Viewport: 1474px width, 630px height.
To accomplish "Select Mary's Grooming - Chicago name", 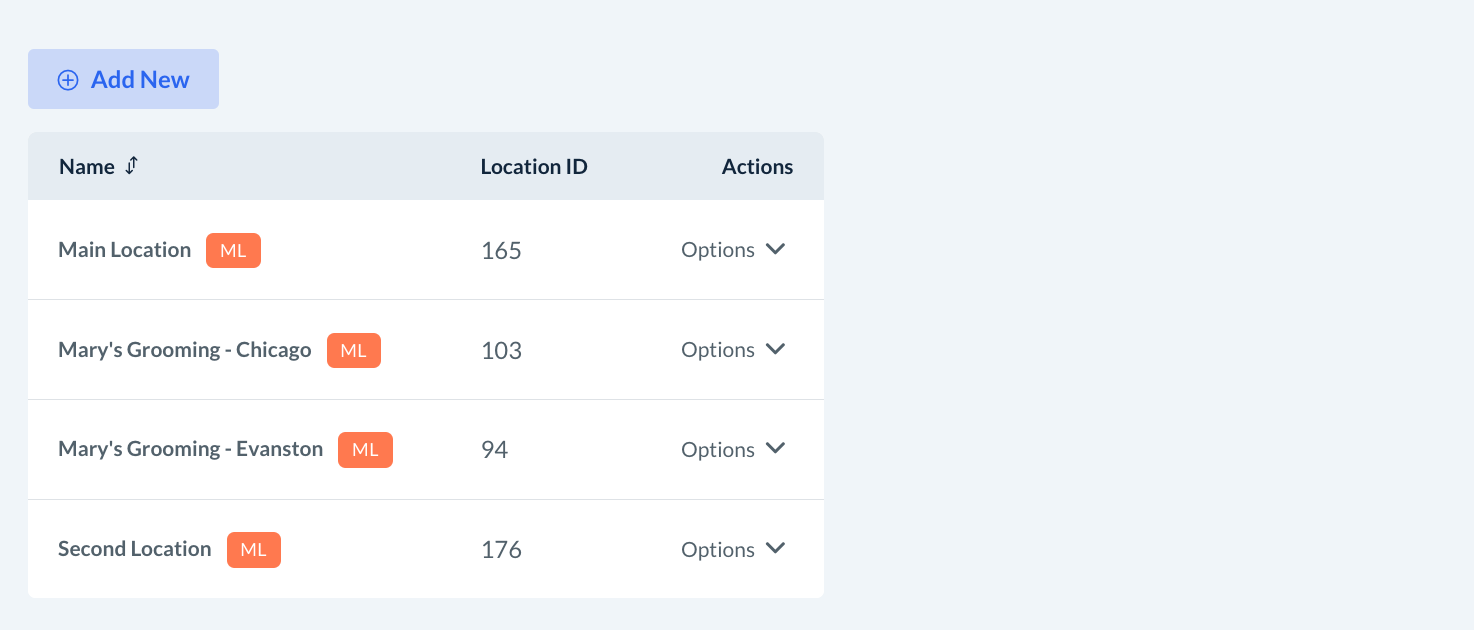I will 185,350.
